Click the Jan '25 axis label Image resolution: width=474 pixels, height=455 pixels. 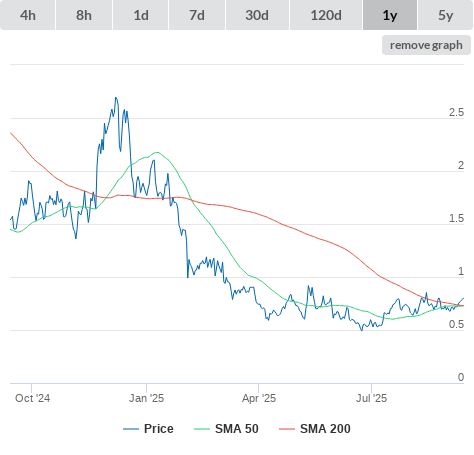pyautogui.click(x=146, y=398)
